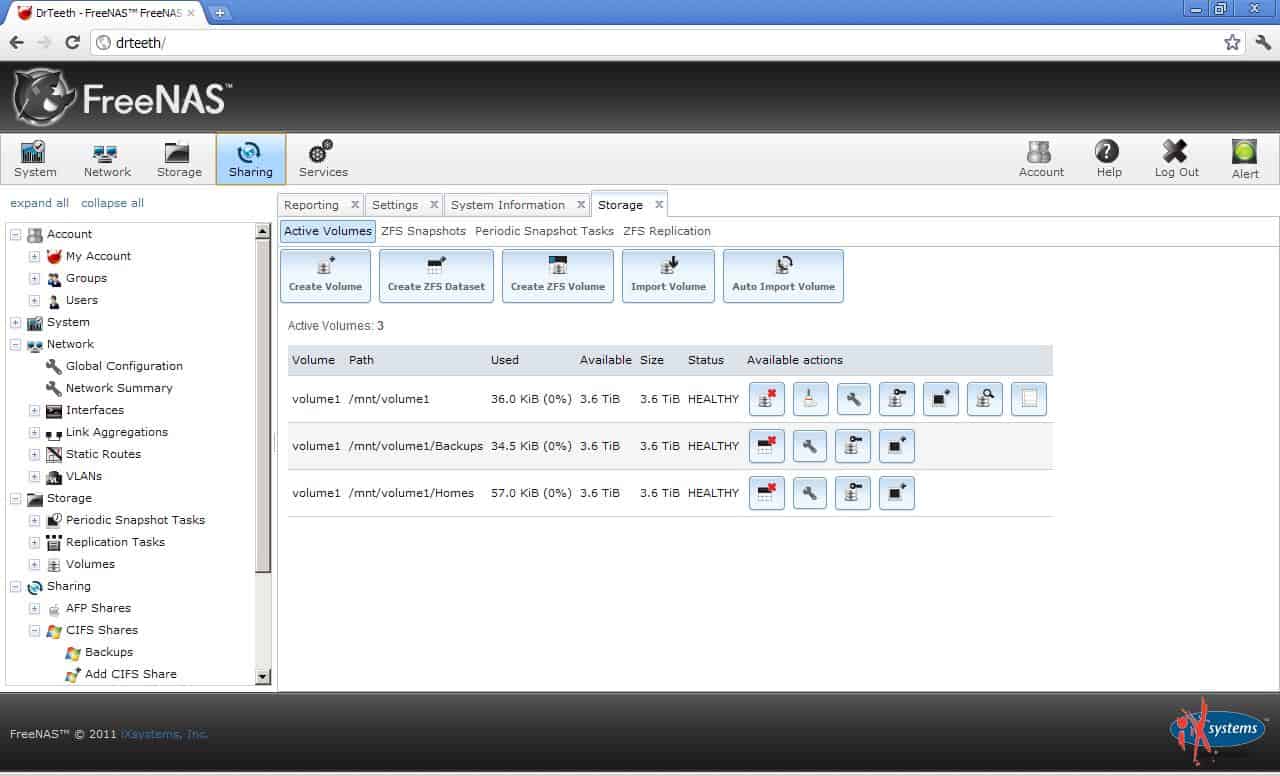The image size is (1280, 776).
Task: Edit options wrench for /mnt/volume1 row
Action: tap(853, 399)
